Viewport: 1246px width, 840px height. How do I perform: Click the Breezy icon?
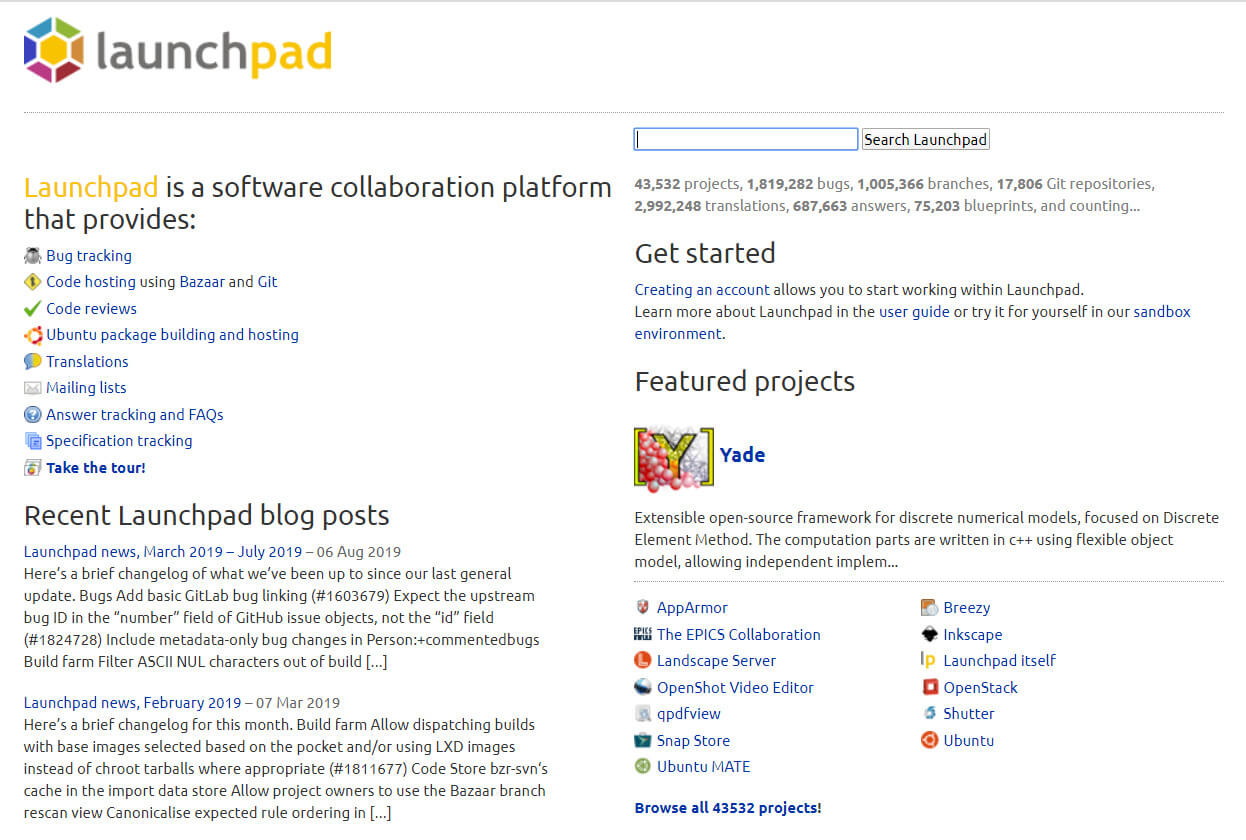coord(929,608)
